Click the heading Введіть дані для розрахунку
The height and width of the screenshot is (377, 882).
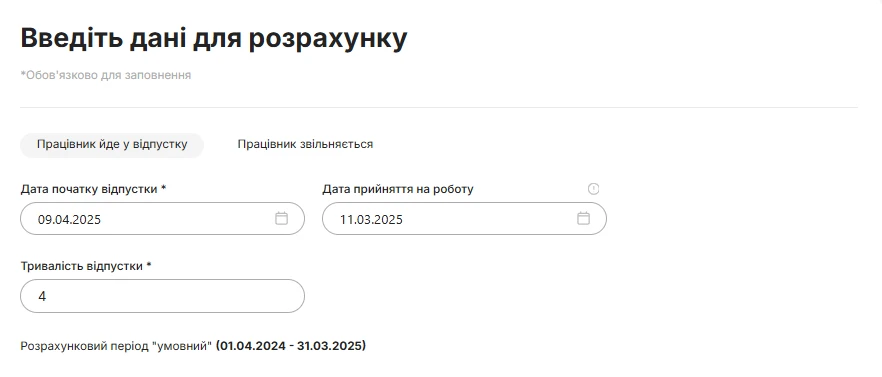214,39
